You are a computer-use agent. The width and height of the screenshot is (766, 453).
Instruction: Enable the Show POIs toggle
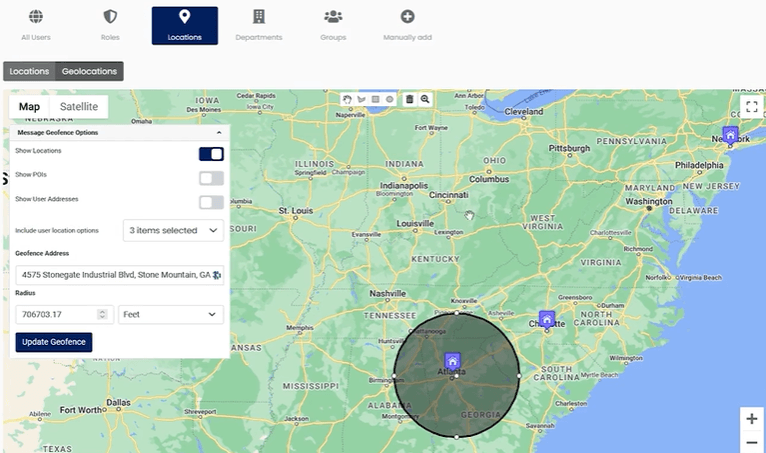(211, 178)
